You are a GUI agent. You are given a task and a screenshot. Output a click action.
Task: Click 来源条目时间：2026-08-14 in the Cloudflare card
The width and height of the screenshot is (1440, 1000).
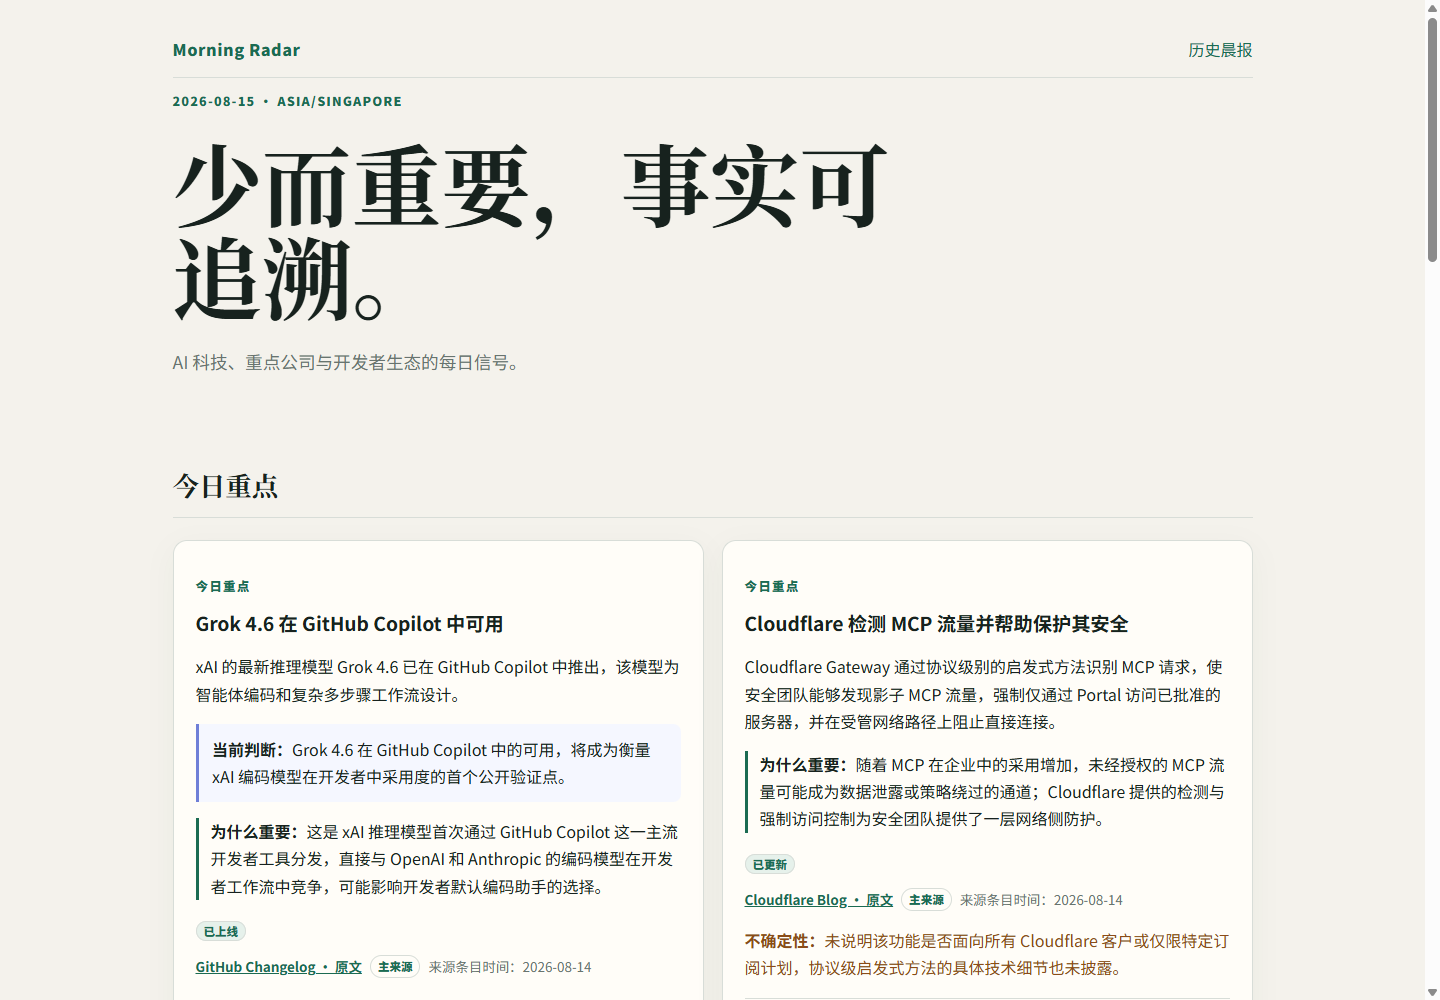pos(1041,900)
